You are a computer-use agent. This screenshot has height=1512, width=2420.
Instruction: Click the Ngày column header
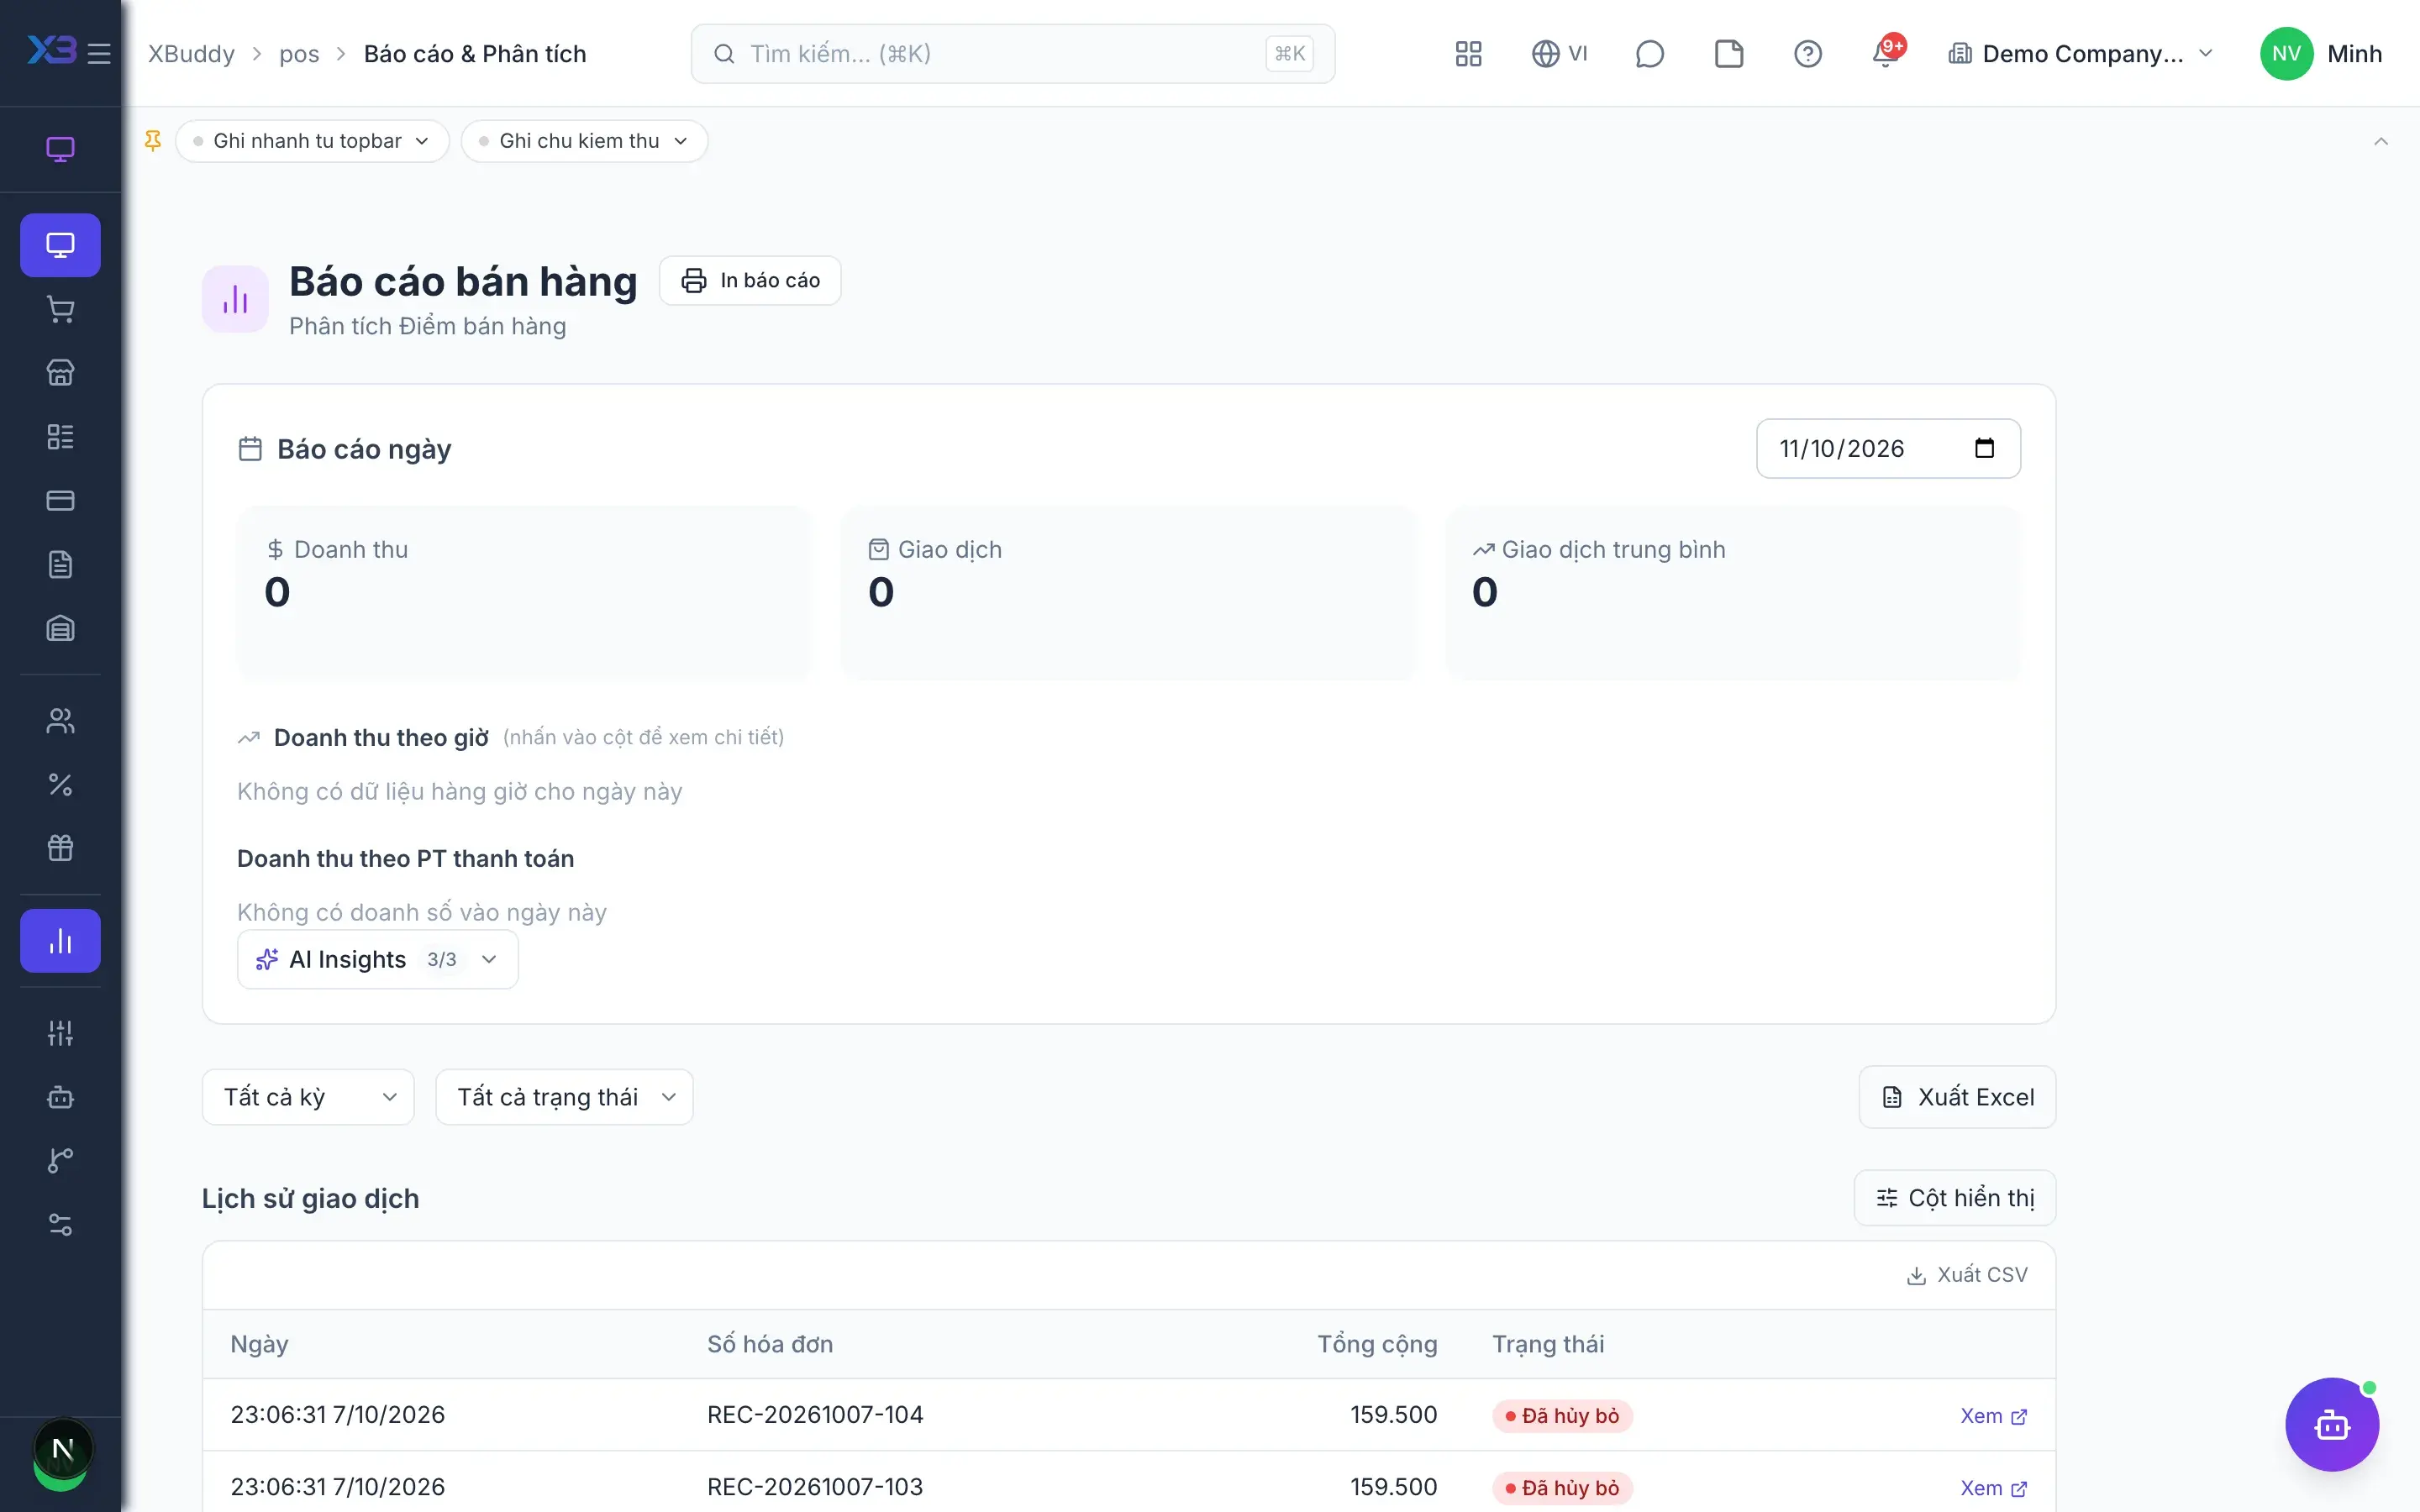(x=259, y=1344)
